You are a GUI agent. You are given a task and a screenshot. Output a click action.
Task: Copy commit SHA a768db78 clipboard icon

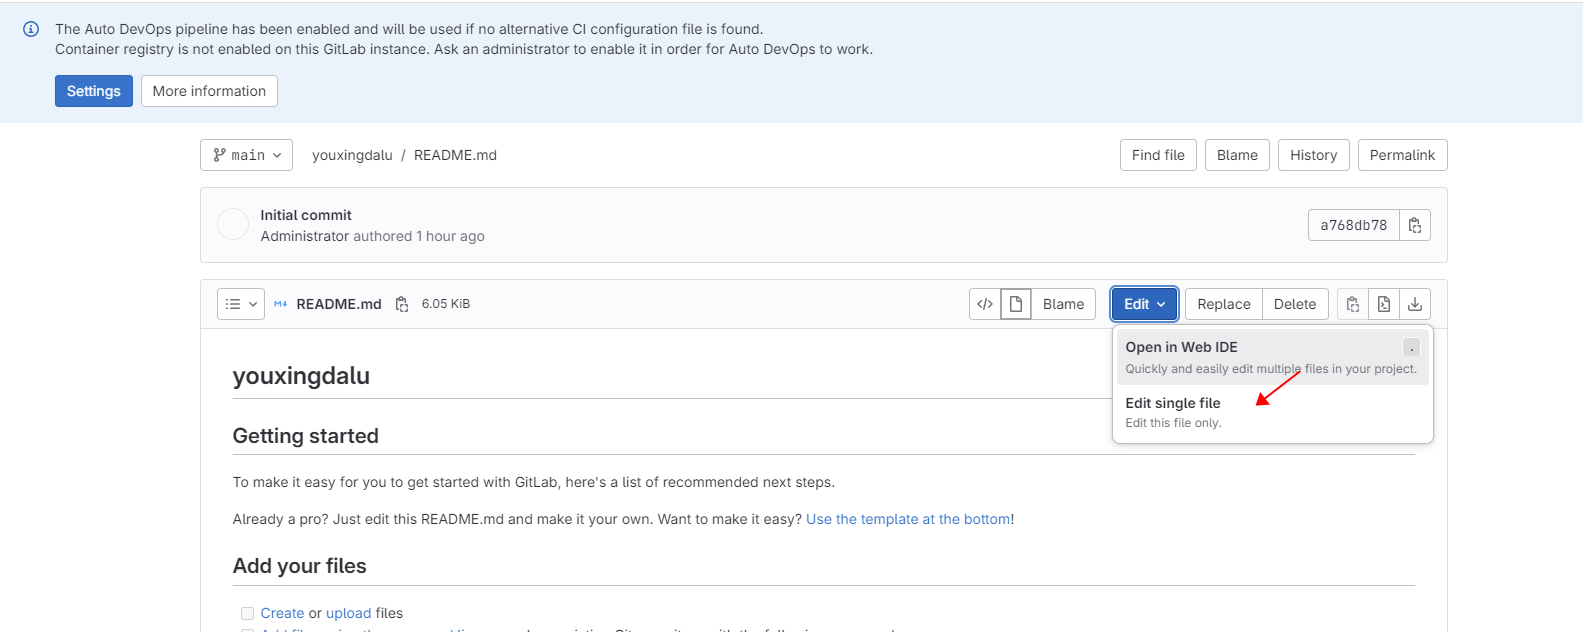(x=1414, y=225)
